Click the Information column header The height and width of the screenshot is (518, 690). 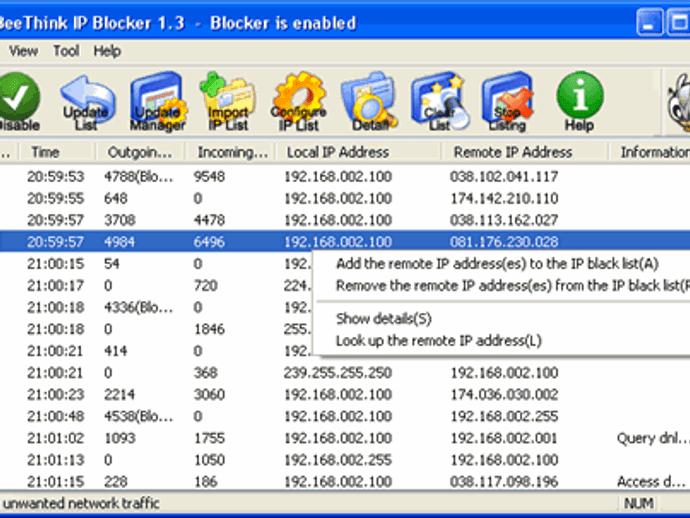tap(650, 152)
